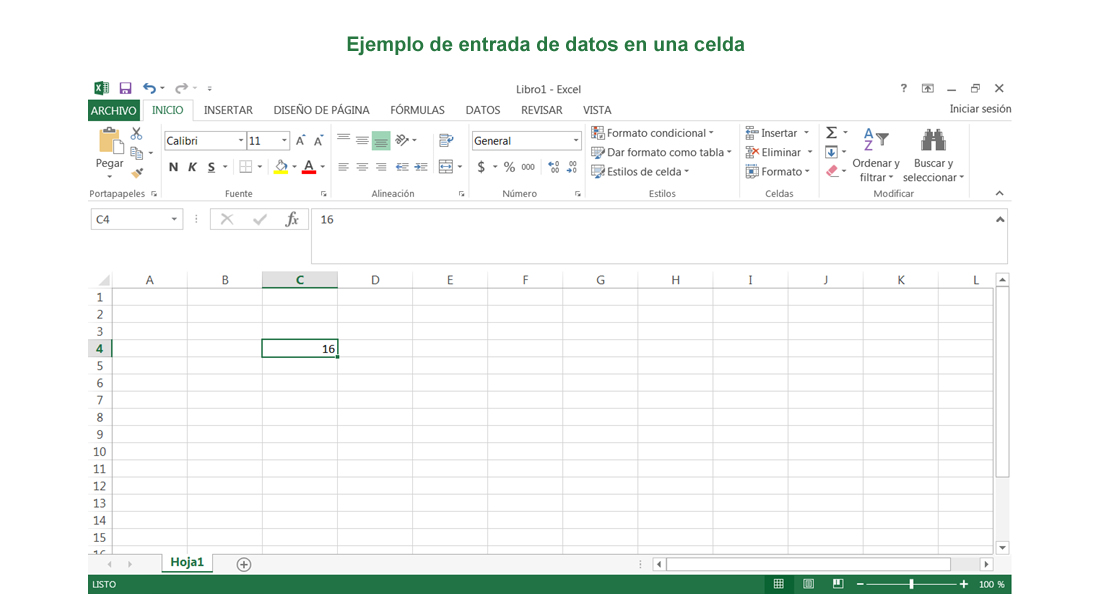Align cell text to the left
The width and height of the screenshot is (1100, 602).
pos(343,167)
